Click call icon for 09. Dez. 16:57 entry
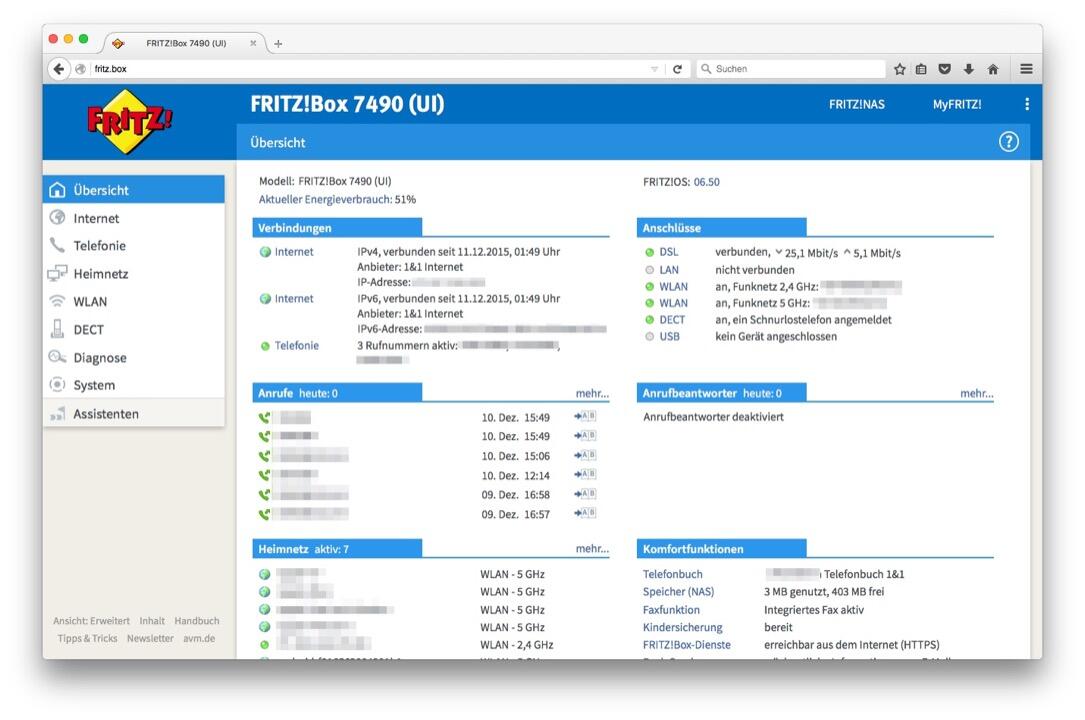This screenshot has height=720, width=1085. click(264, 514)
